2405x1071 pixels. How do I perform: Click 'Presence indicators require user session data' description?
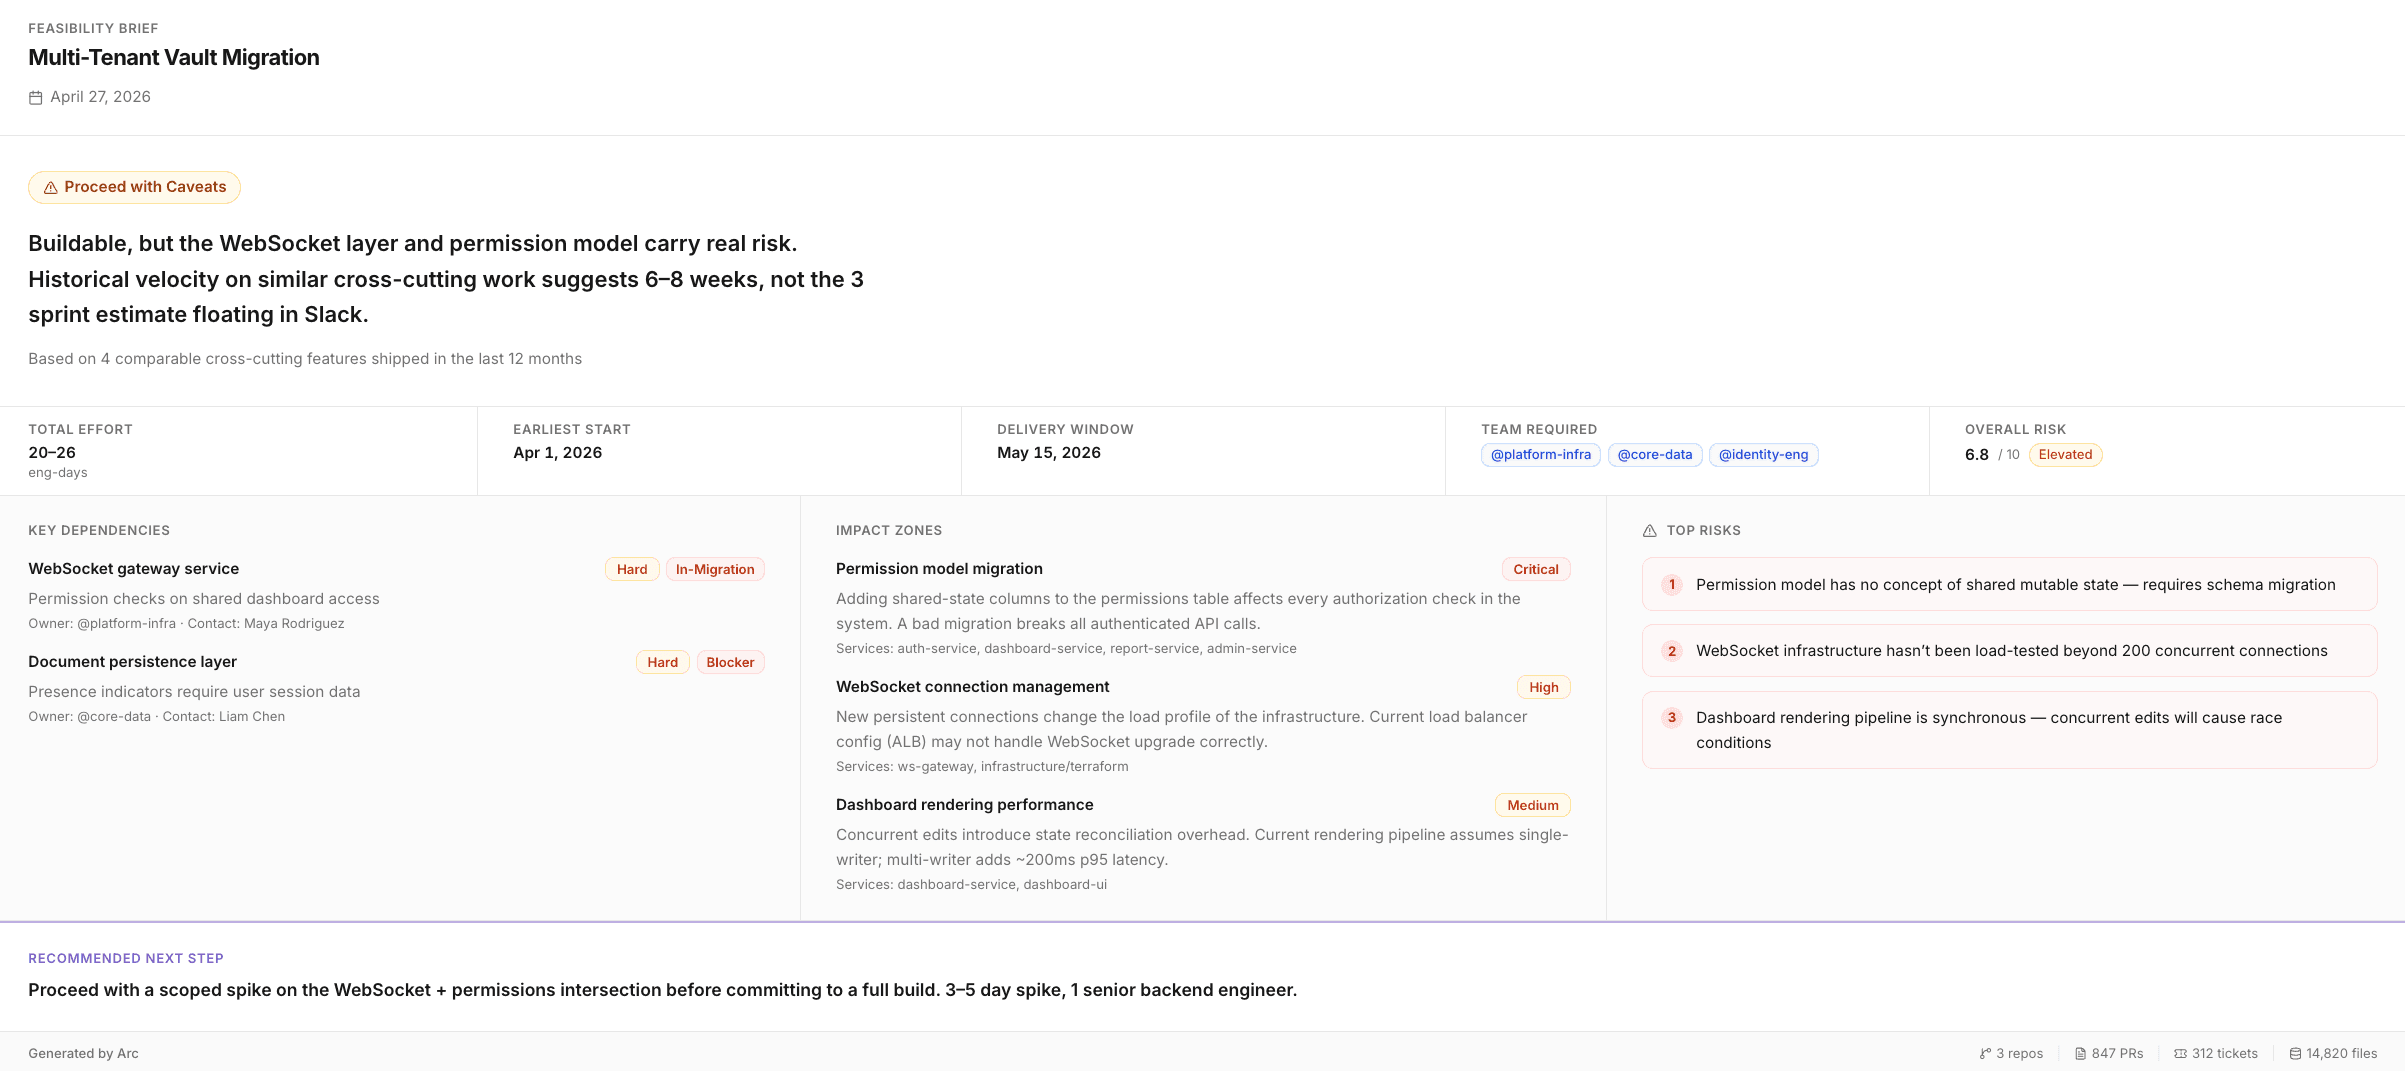pos(194,692)
